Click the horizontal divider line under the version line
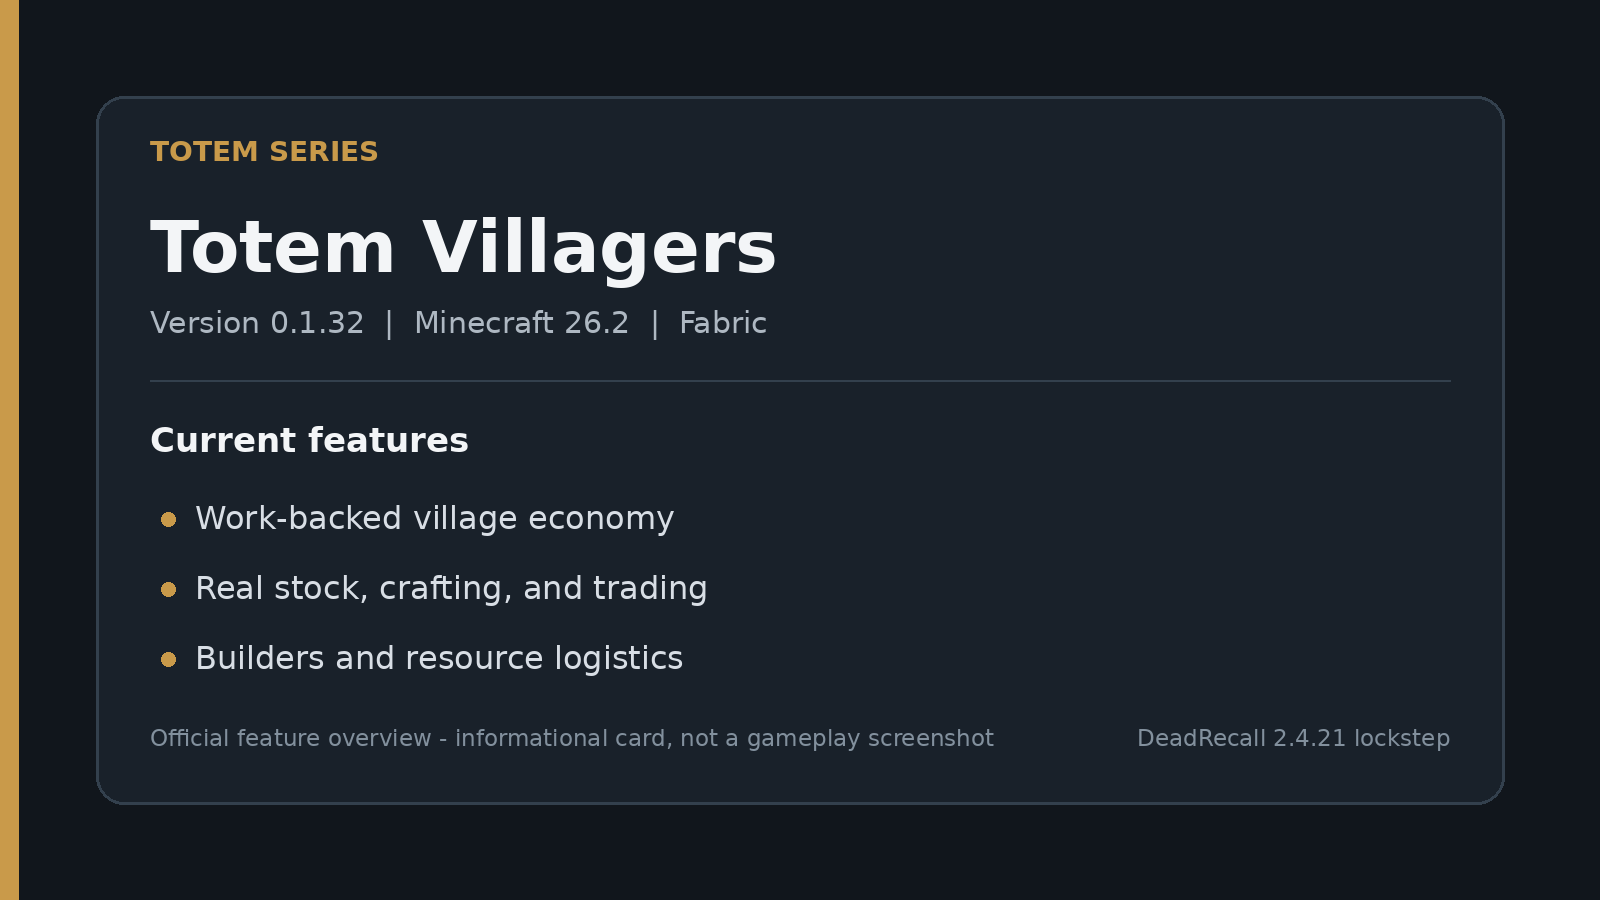Screen dimensions: 1600x900 [x=800, y=381]
